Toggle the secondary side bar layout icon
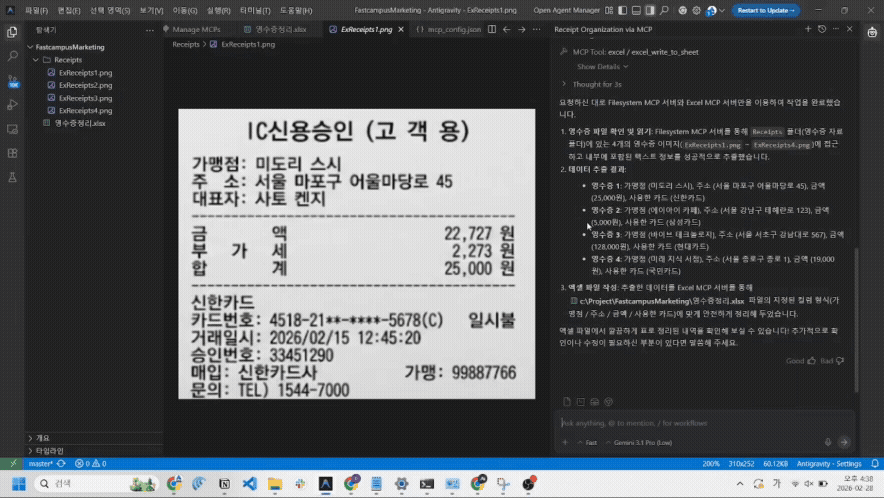The width and height of the screenshot is (884, 498). pos(649,10)
